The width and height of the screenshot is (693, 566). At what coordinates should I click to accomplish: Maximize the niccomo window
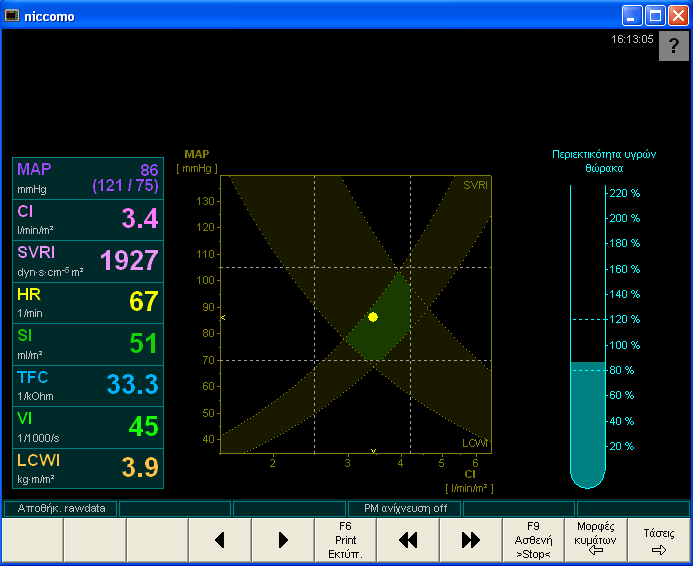[655, 16]
